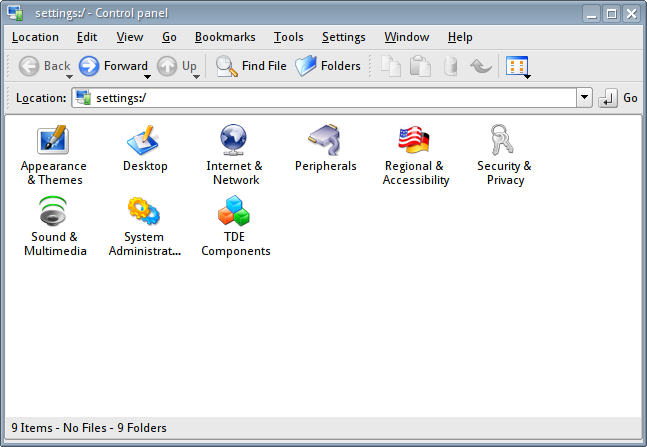Open the Settings menu

(343, 37)
